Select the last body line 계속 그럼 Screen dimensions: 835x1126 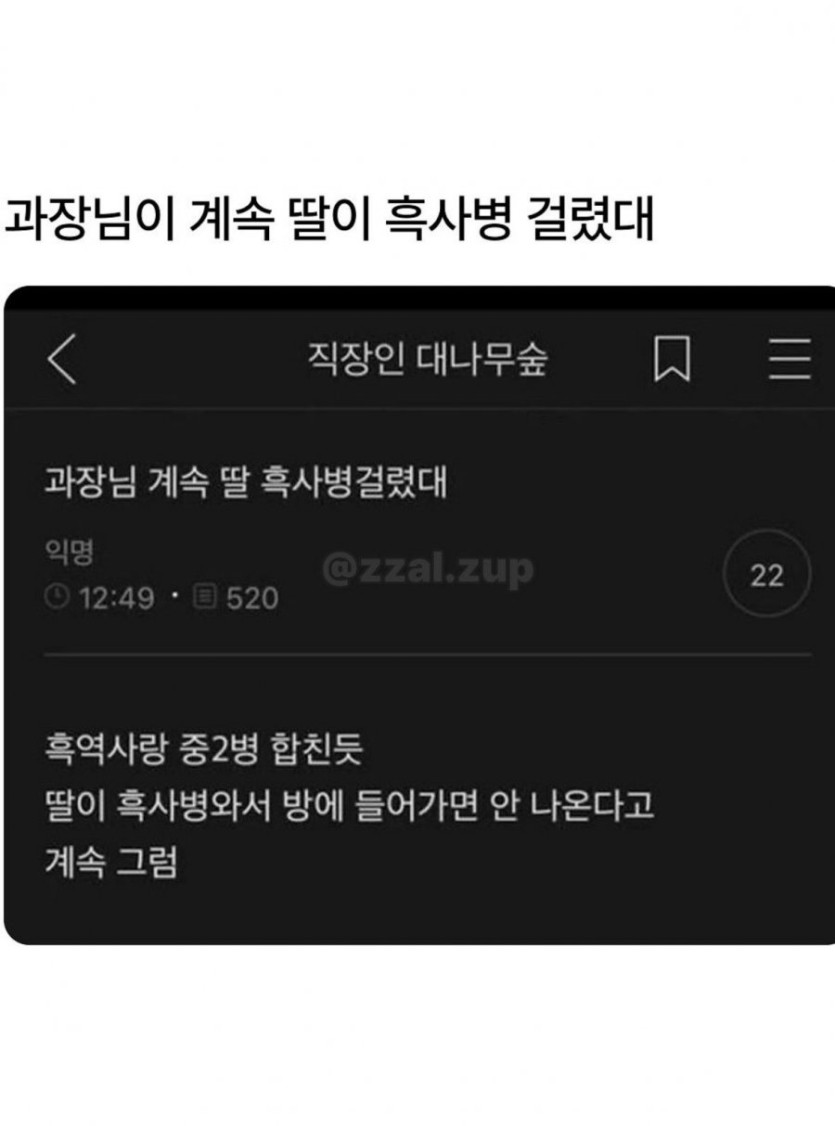(111, 861)
